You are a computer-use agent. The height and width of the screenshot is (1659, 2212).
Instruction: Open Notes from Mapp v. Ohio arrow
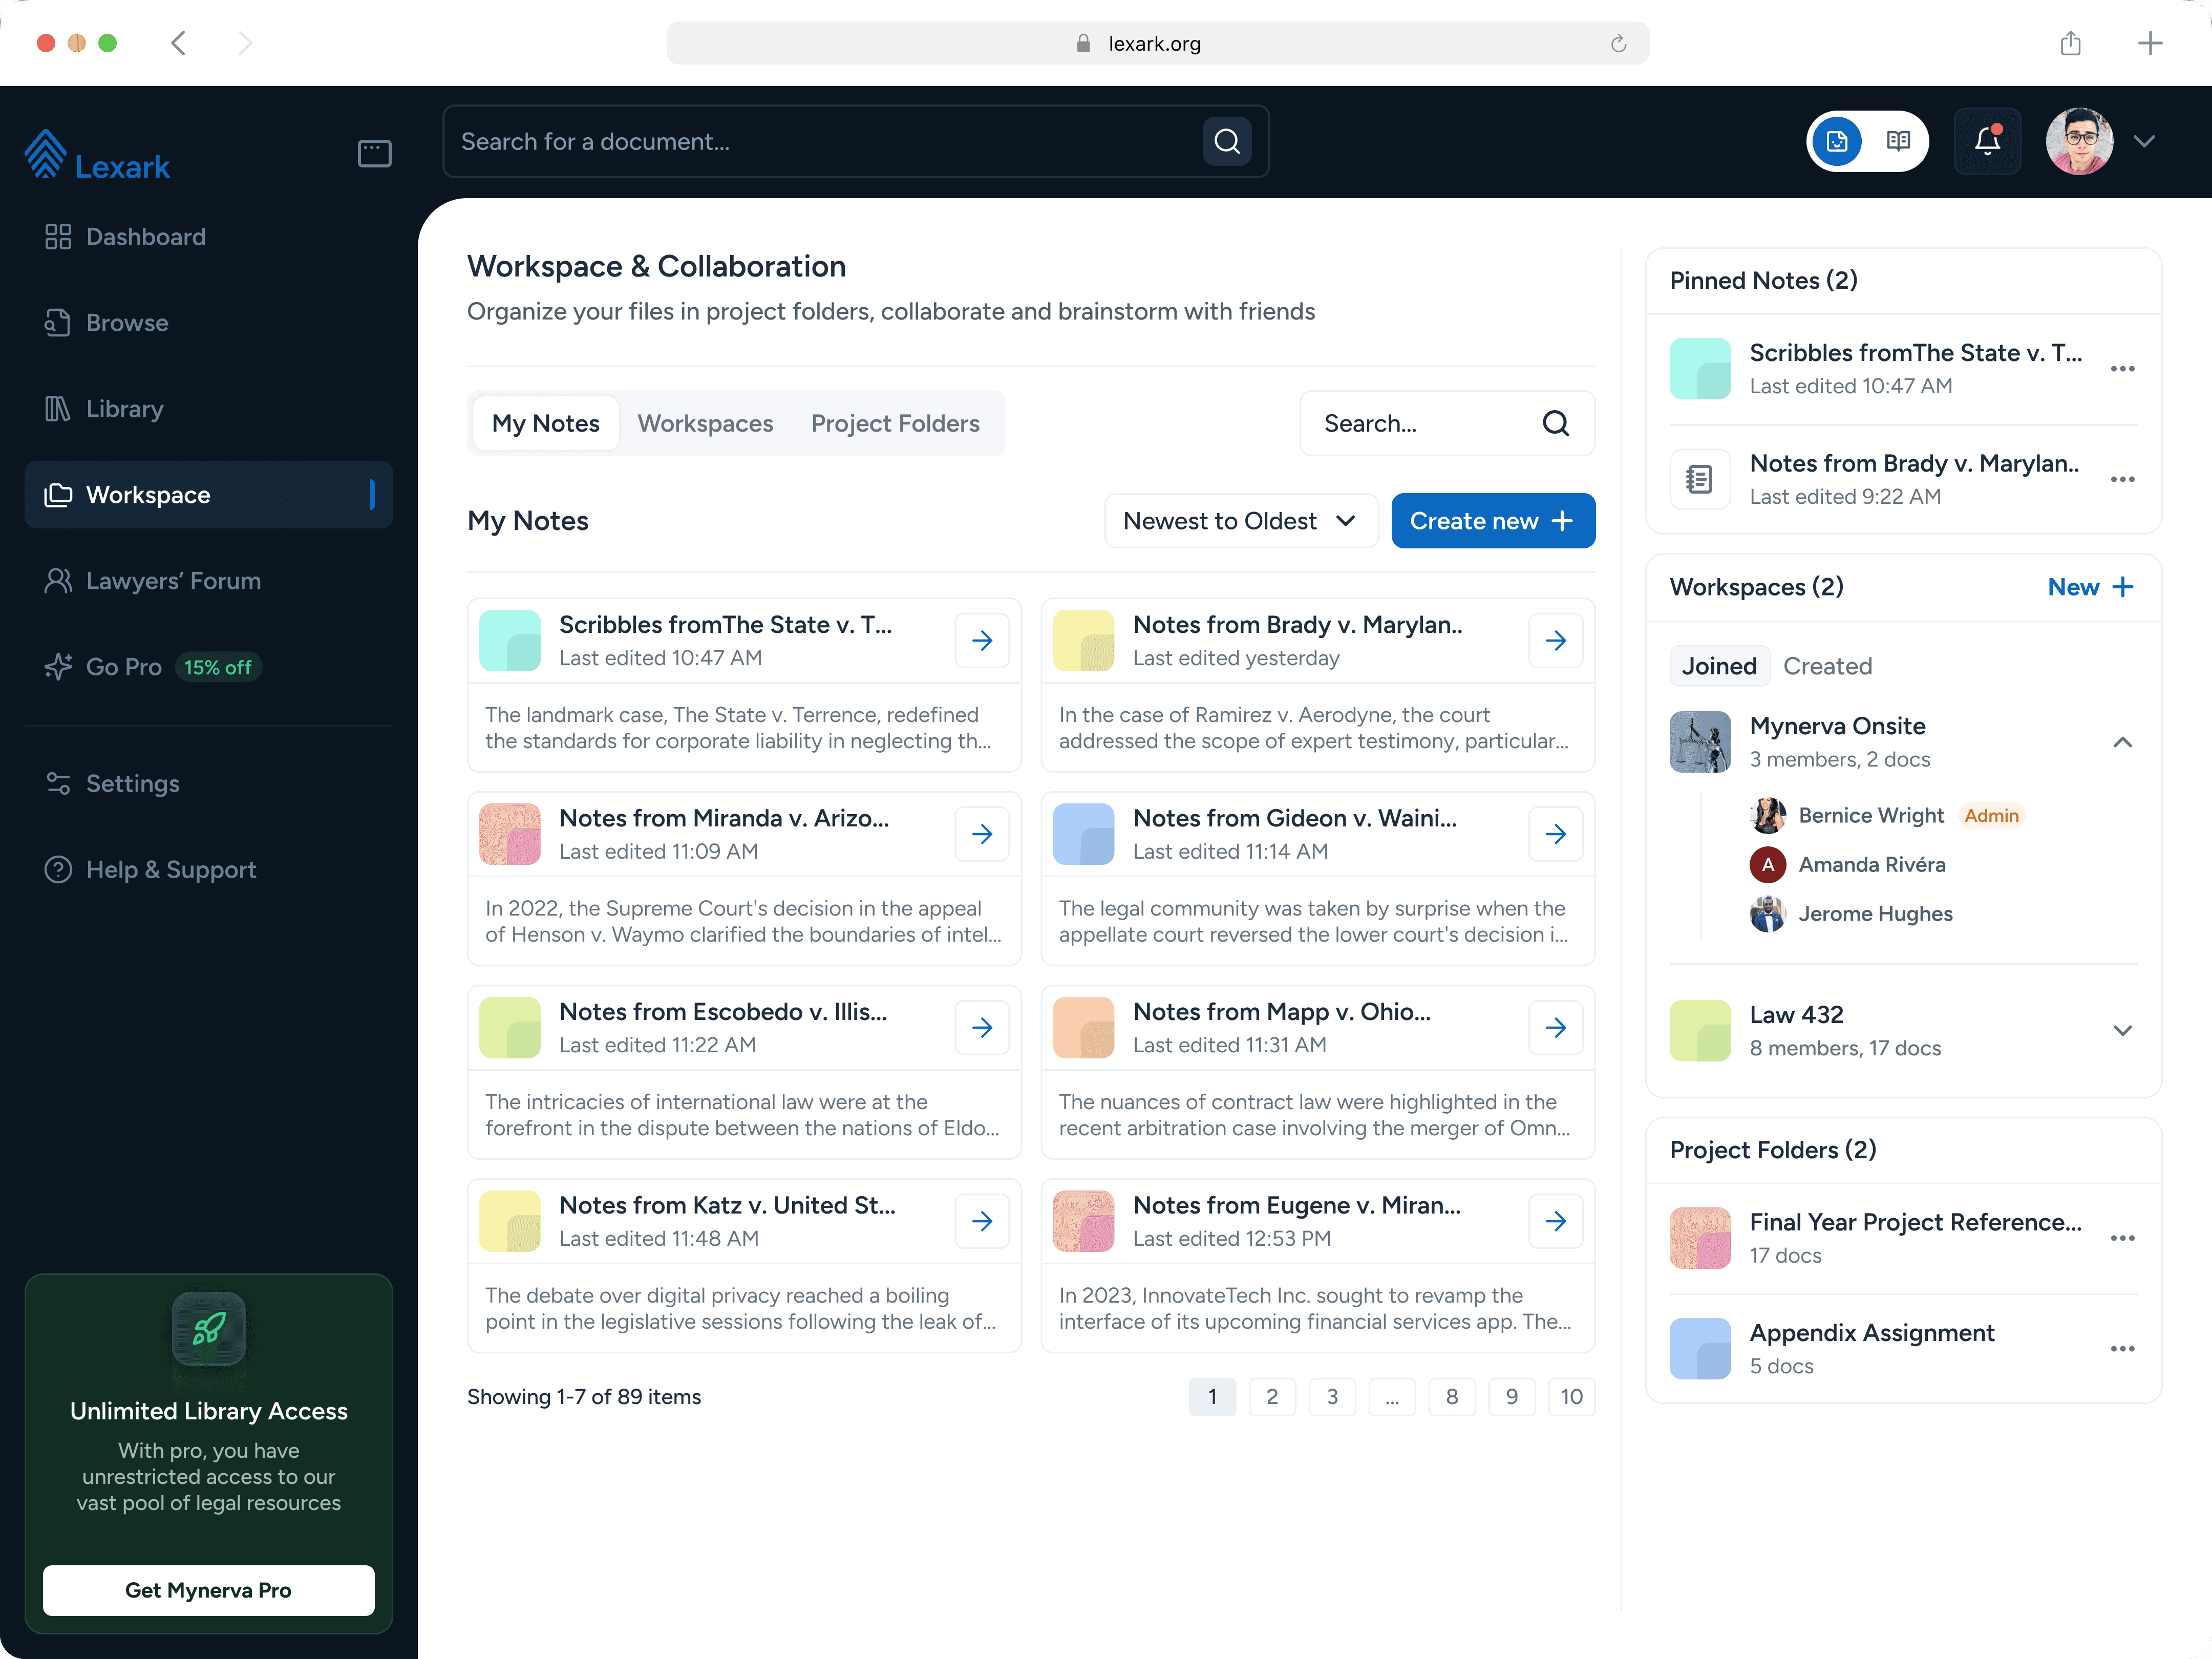[1555, 1027]
